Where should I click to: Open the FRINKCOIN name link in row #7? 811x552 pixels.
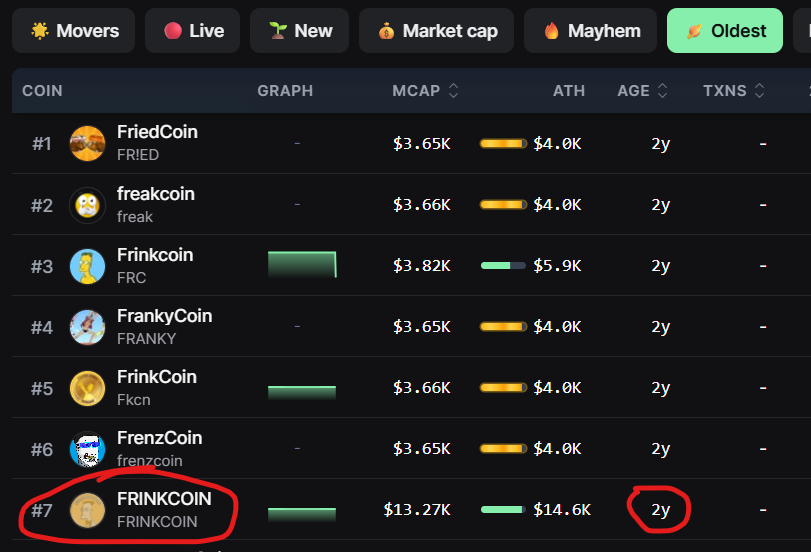pos(164,499)
